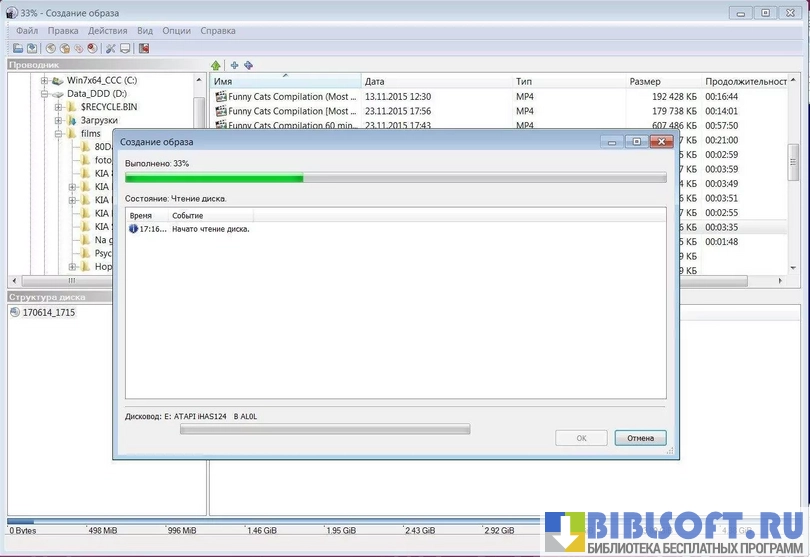Click the first disc icon in the toolbar
810x557 pixels.
(50, 48)
